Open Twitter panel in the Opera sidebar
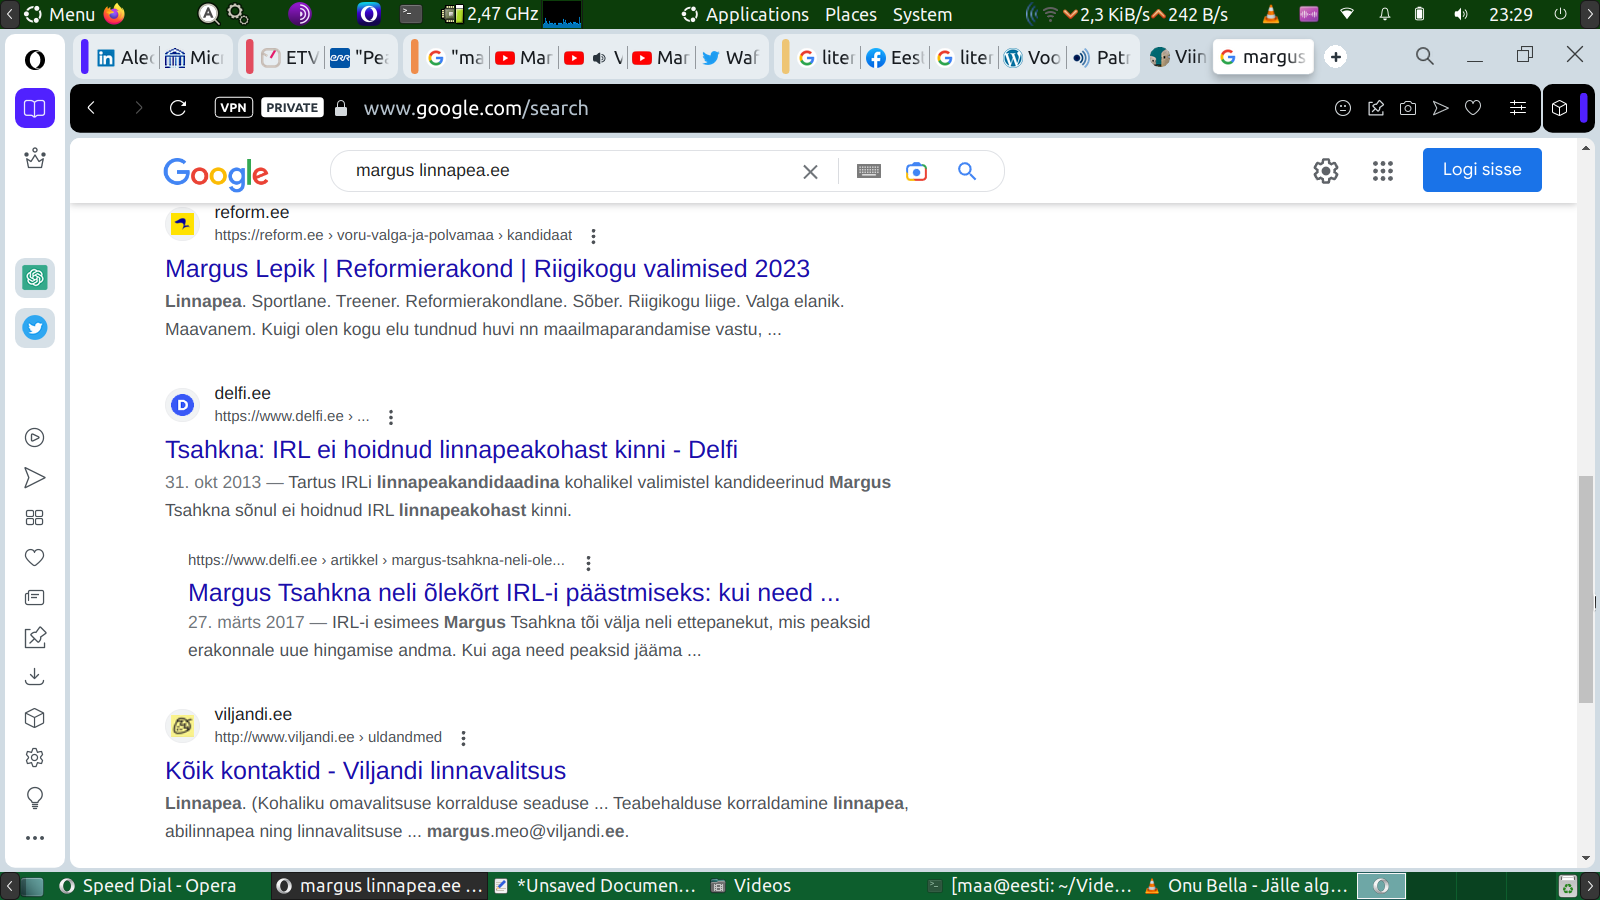Image resolution: width=1600 pixels, height=900 pixels. [x=35, y=328]
